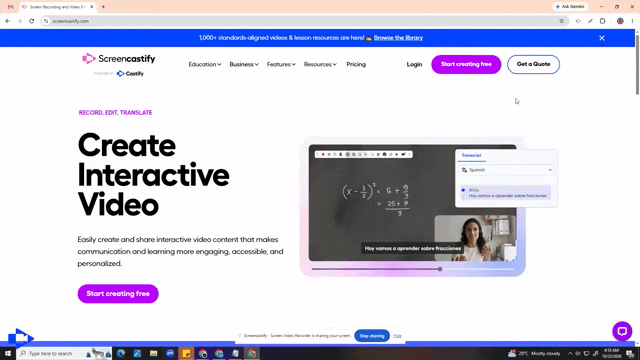640x360 pixels.
Task: Open the weather widget showing Mostly cloudy
Action: (x=534, y=353)
